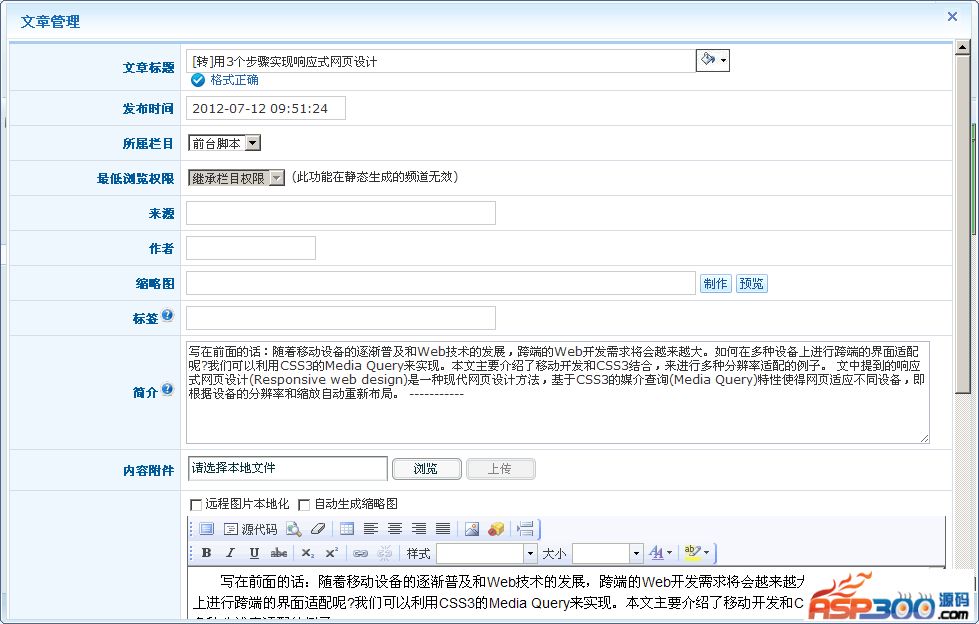Apply subscript formatting

click(308, 553)
